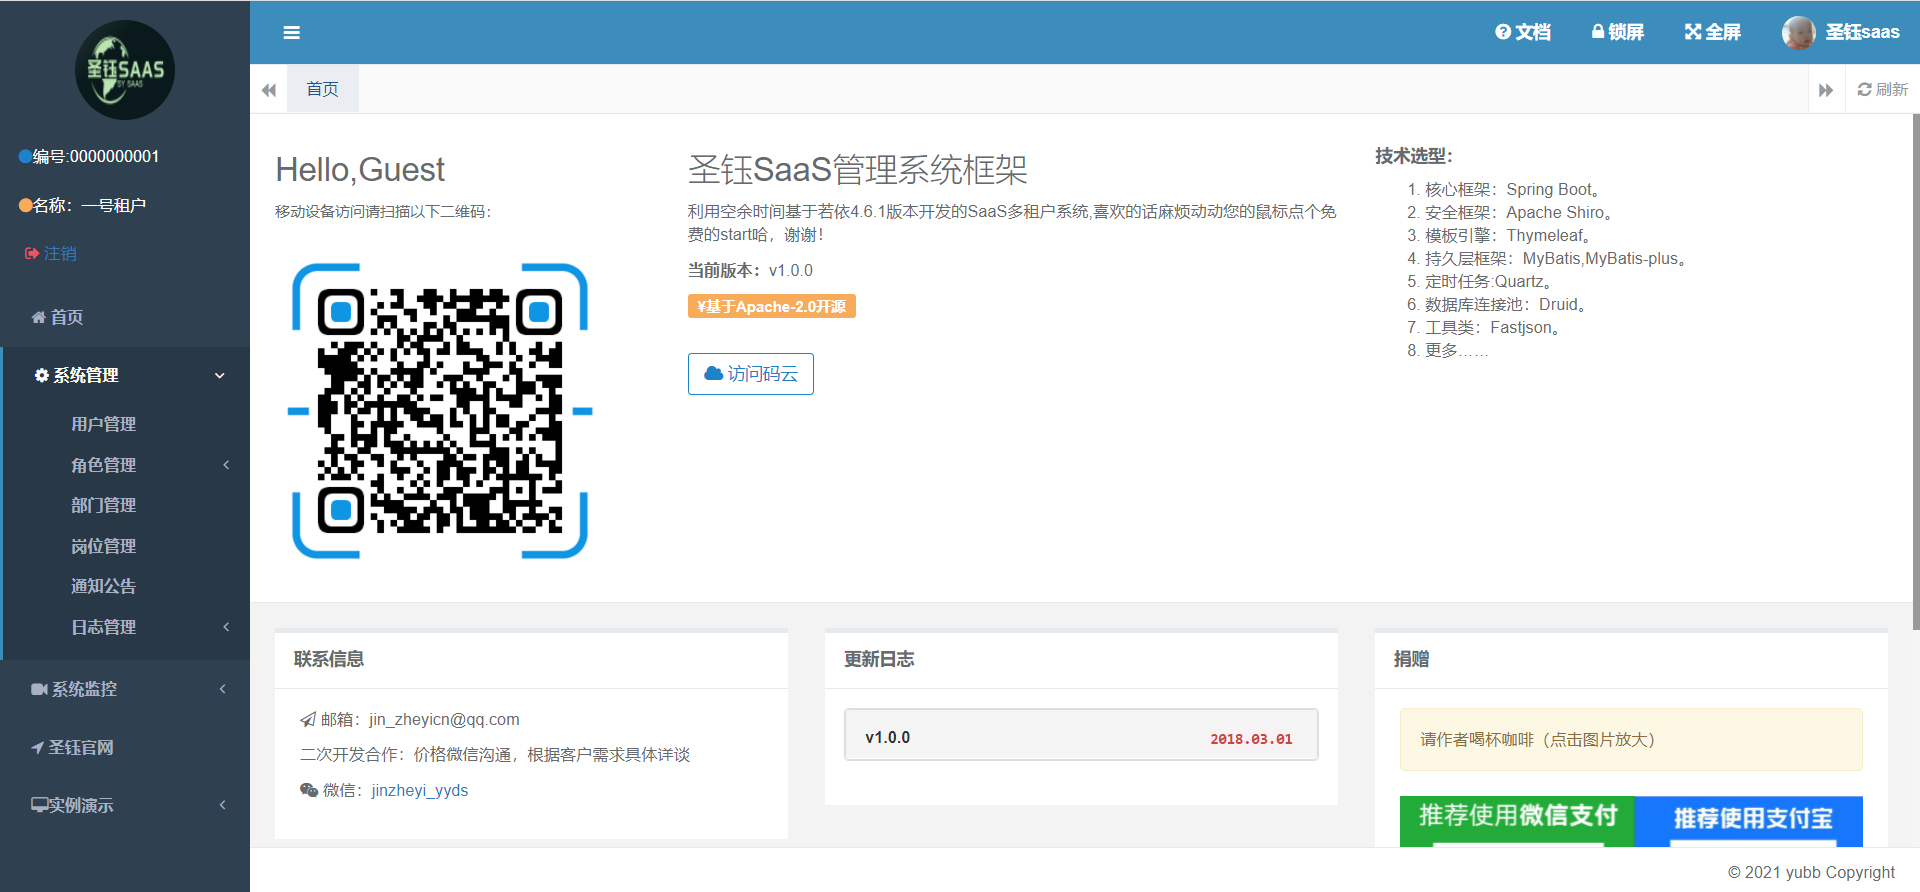The width and height of the screenshot is (1920, 892).
Task: Click the send icon beside 邮箱
Action: [x=308, y=720]
